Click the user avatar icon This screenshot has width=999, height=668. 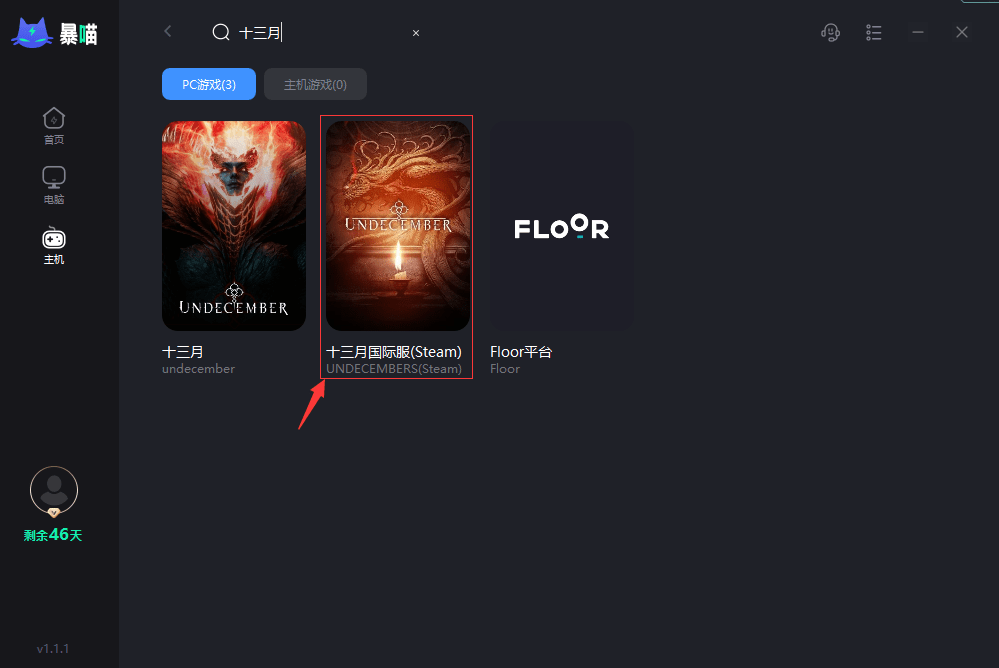click(x=54, y=490)
